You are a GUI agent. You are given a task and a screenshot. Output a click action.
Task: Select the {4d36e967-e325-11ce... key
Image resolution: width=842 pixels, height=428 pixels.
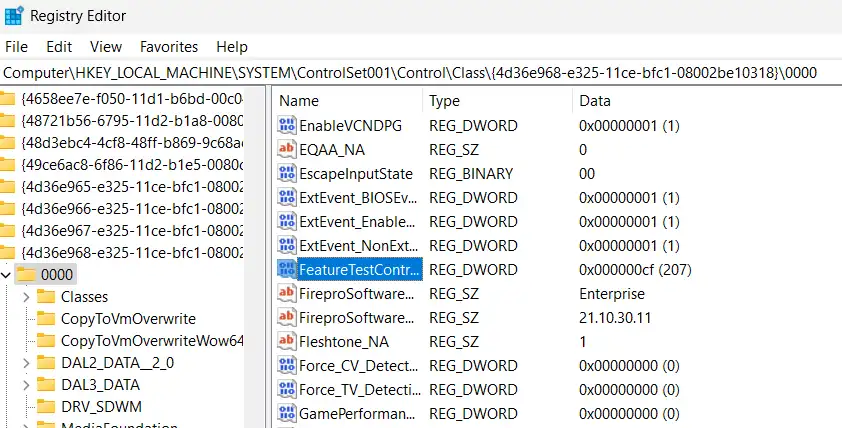(132, 231)
